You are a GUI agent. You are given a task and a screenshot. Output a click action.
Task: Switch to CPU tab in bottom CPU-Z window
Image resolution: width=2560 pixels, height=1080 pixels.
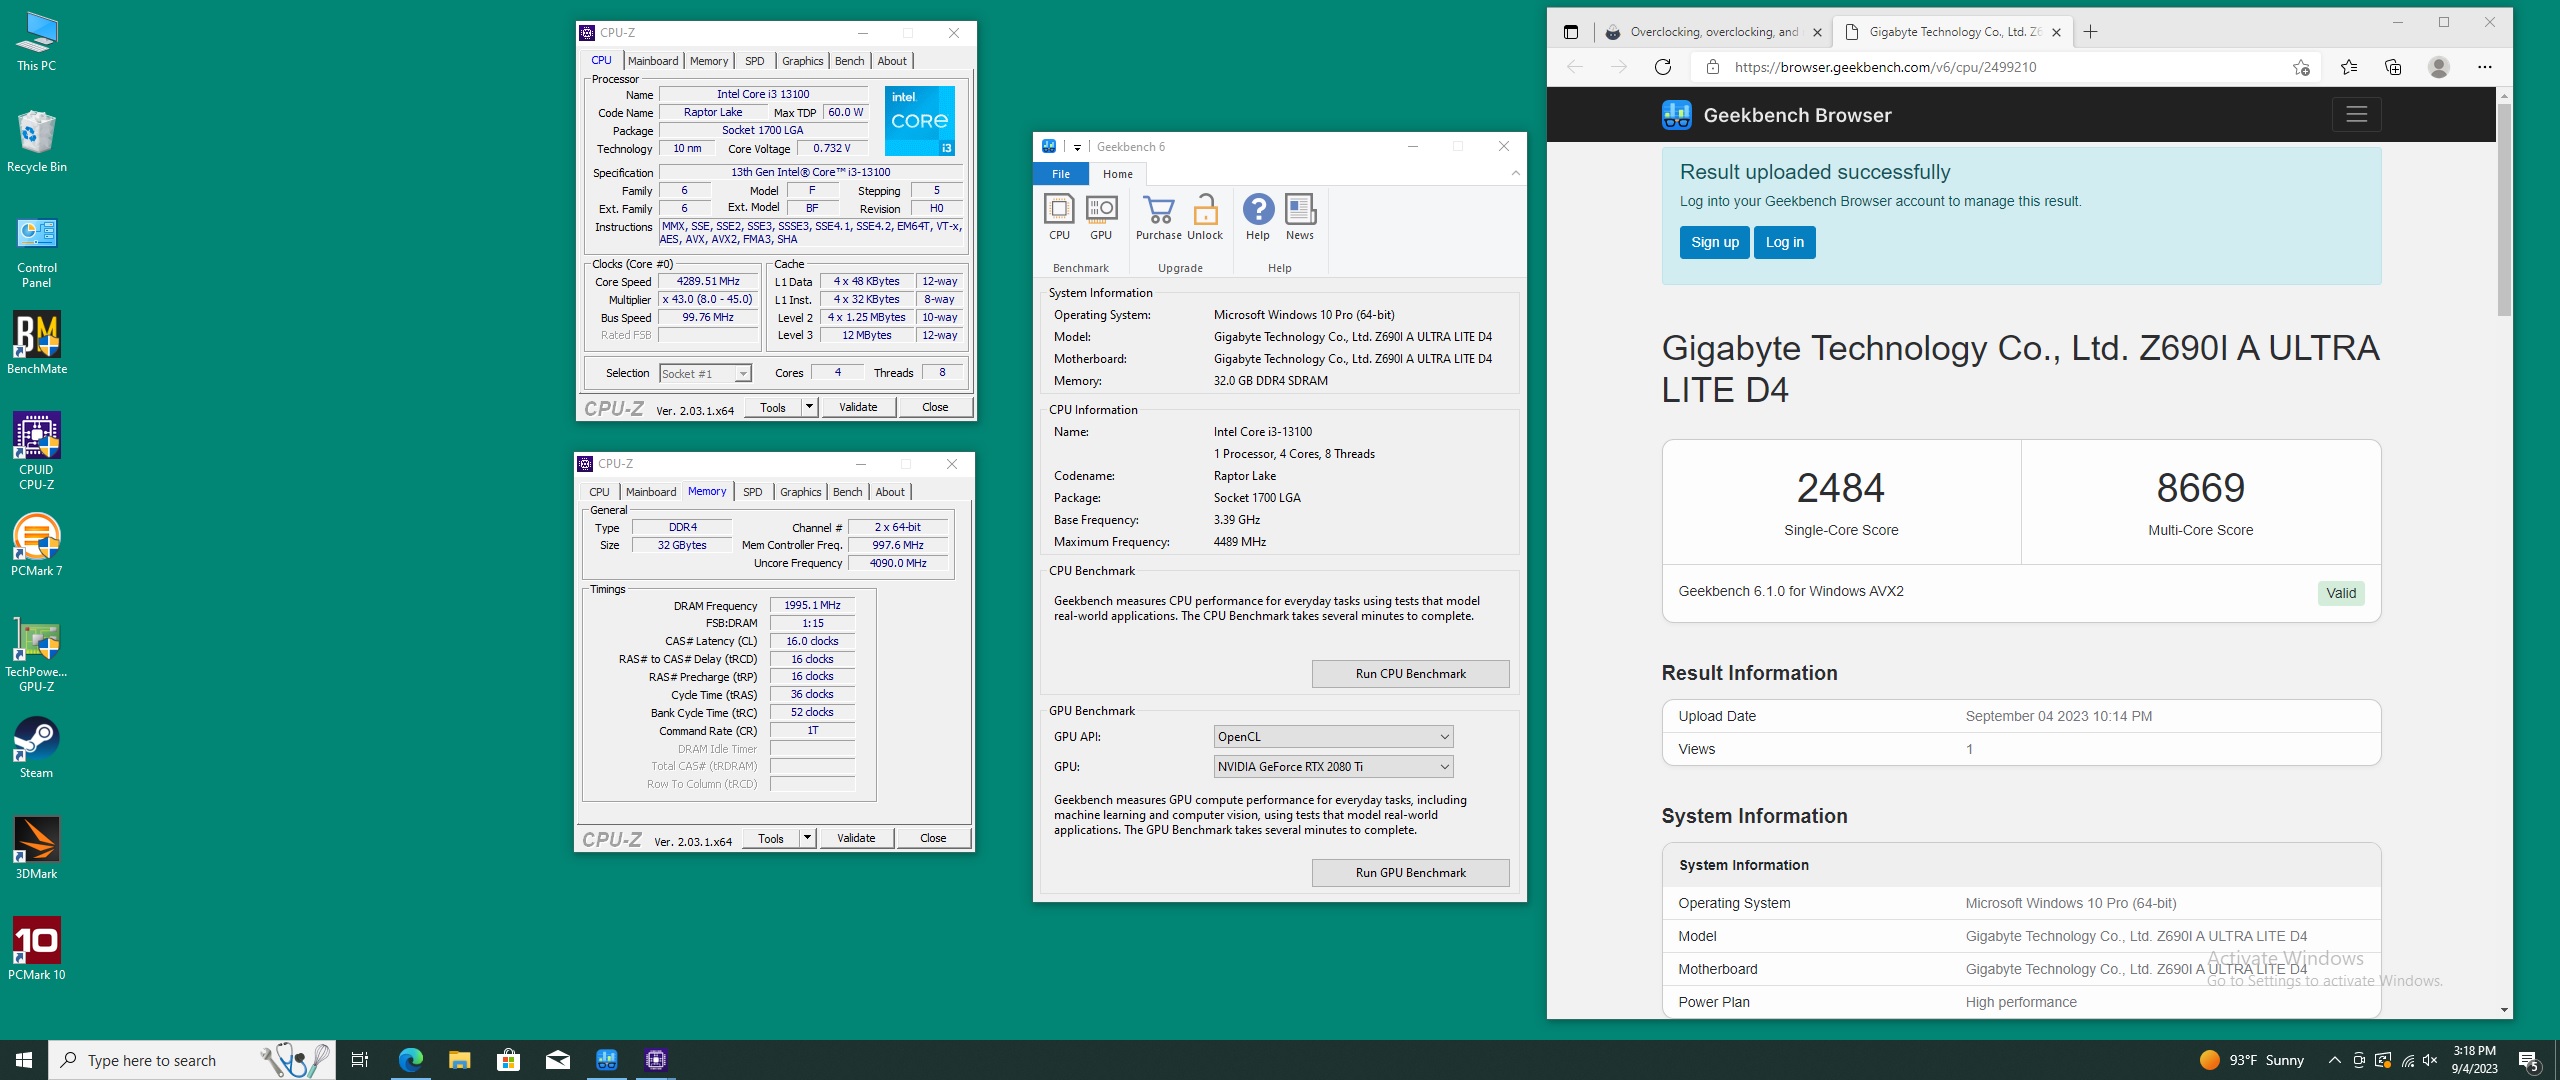click(x=599, y=492)
